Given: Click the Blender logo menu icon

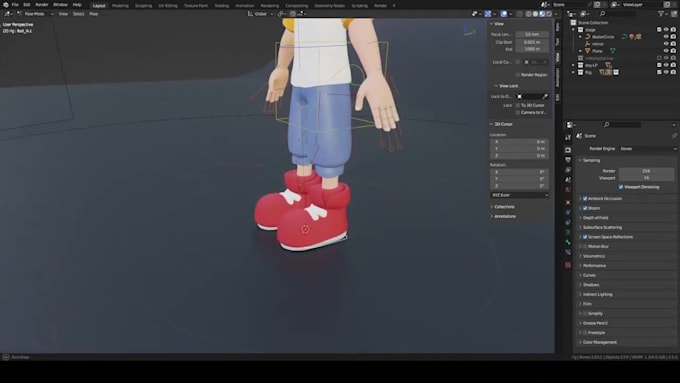Looking at the screenshot, I should coord(6,5).
